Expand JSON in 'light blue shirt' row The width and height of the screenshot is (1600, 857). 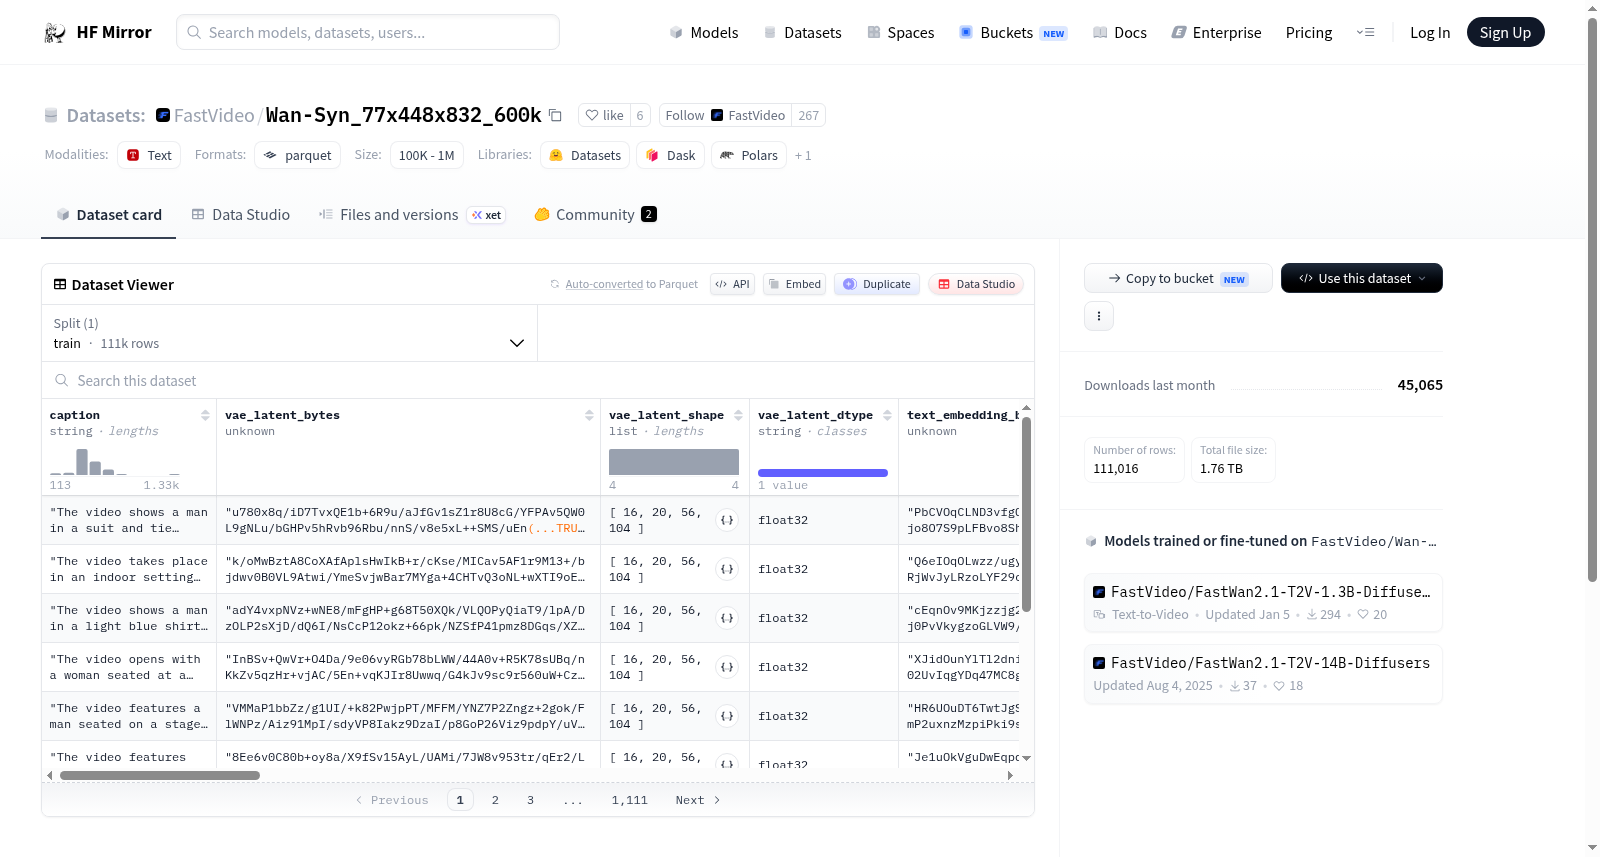click(727, 618)
